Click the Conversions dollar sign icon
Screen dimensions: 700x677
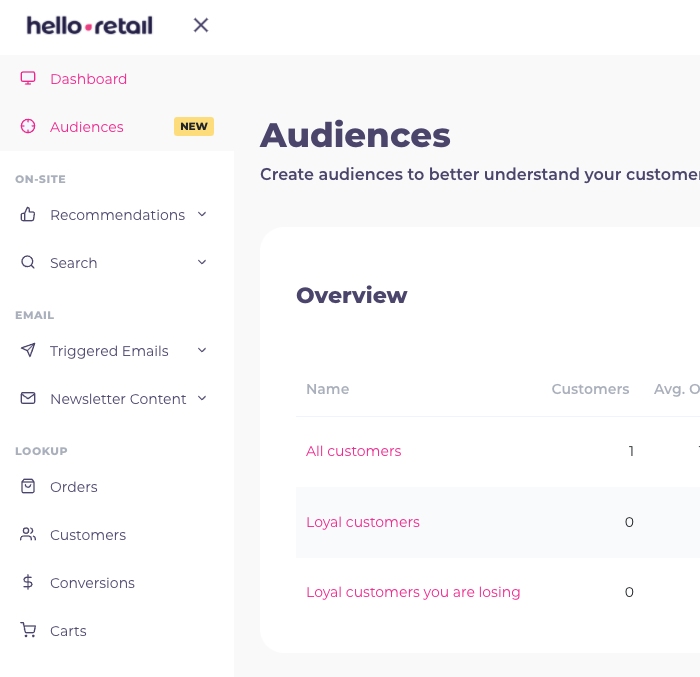(28, 583)
